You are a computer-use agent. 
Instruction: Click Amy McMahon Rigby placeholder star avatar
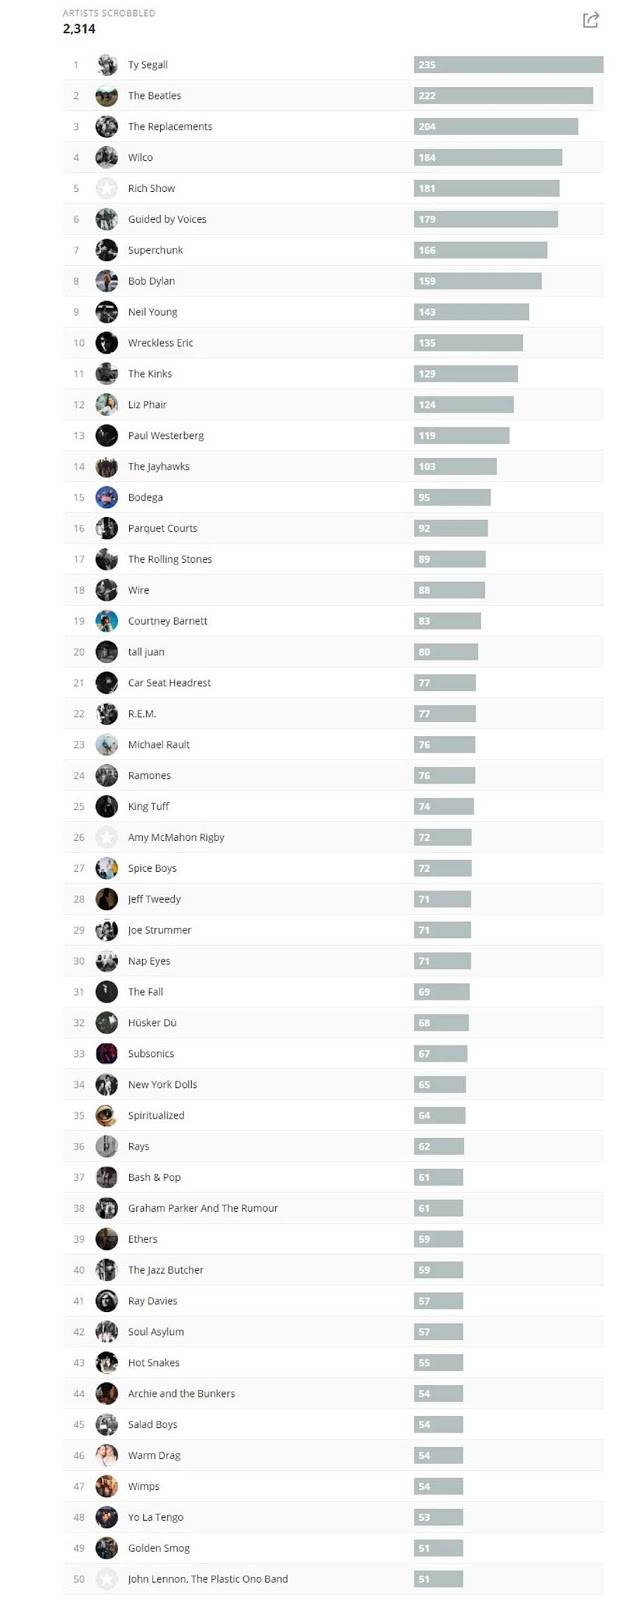point(107,838)
